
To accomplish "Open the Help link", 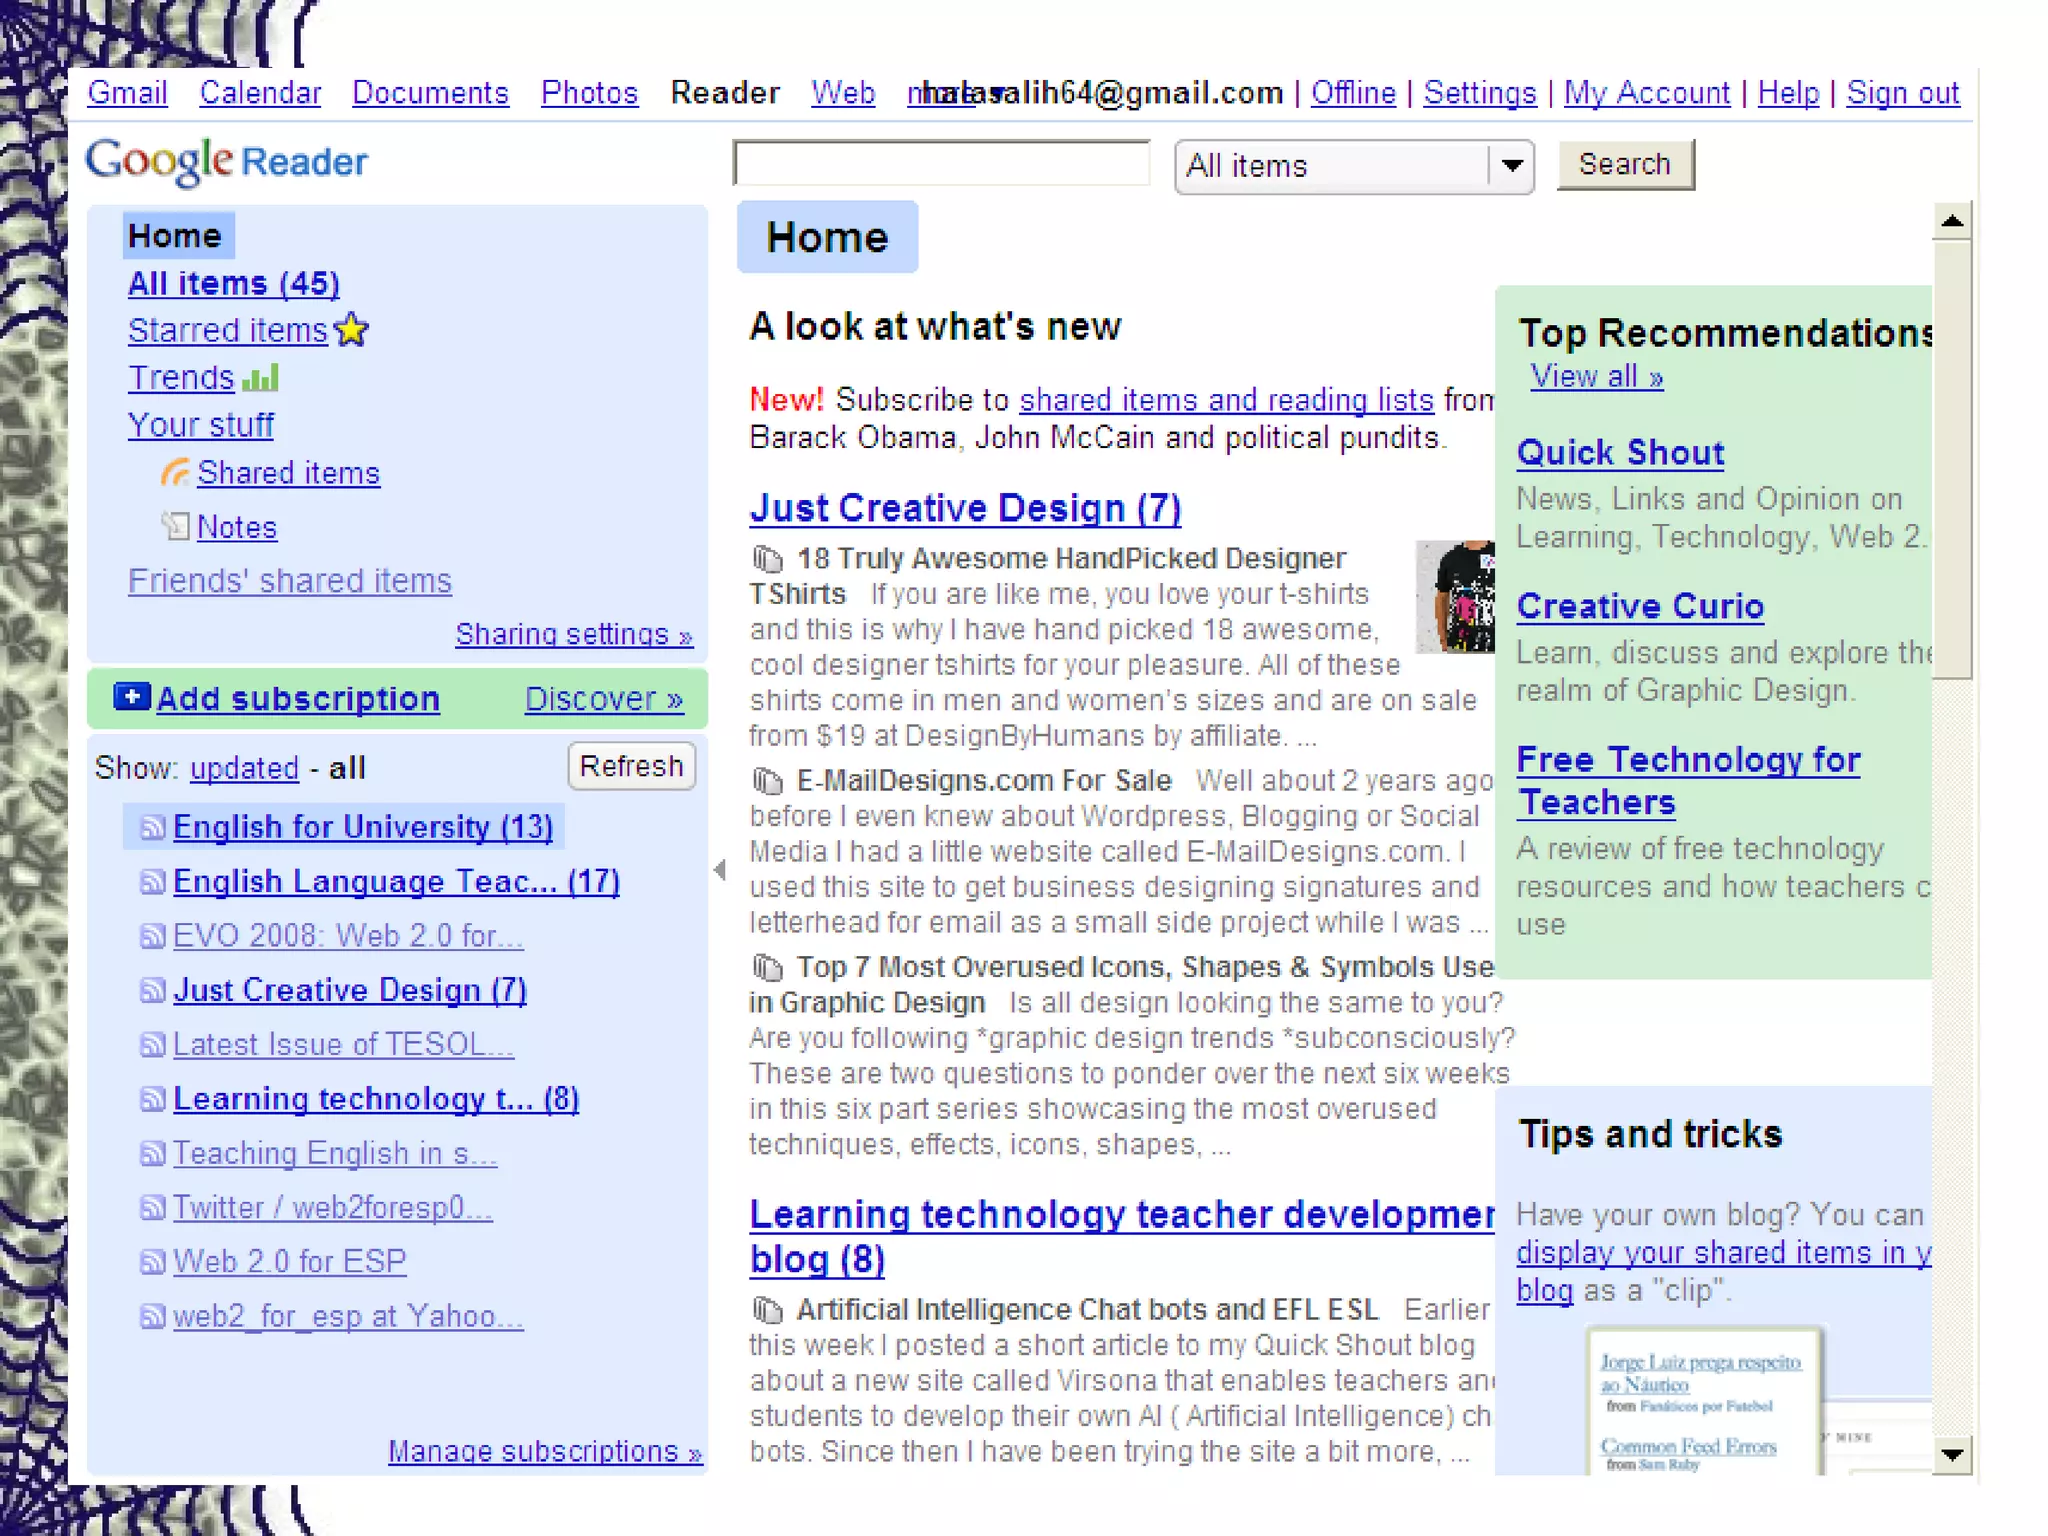I will click(x=1788, y=93).
